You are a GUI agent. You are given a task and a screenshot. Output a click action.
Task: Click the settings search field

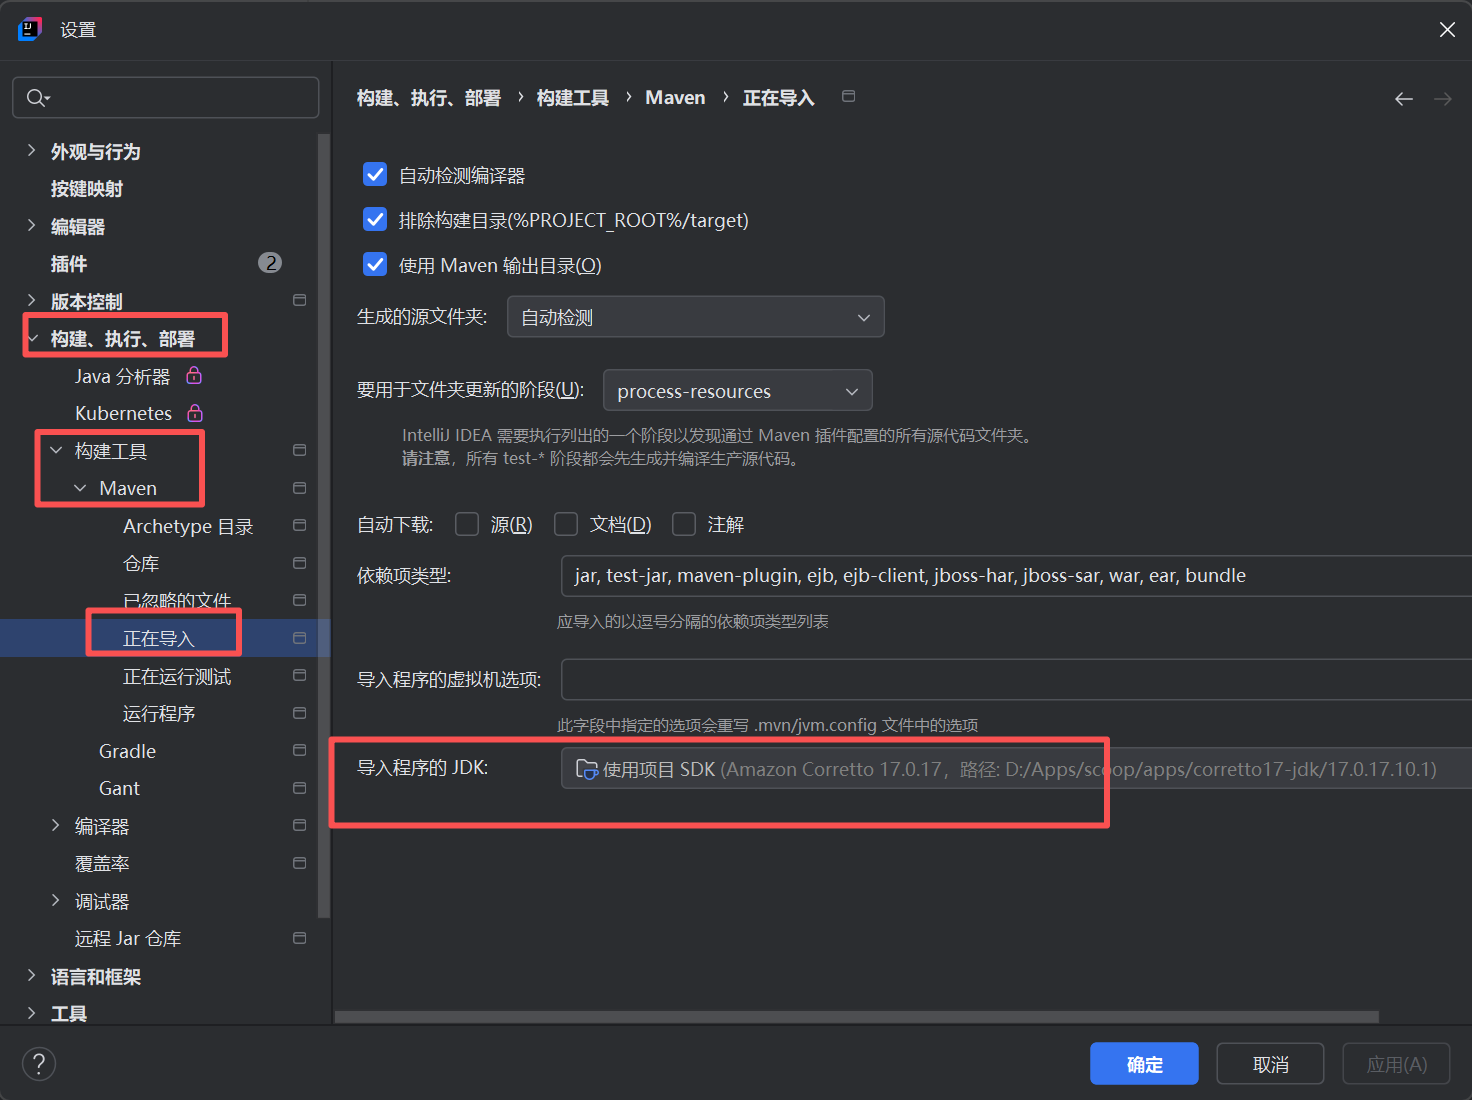point(166,98)
